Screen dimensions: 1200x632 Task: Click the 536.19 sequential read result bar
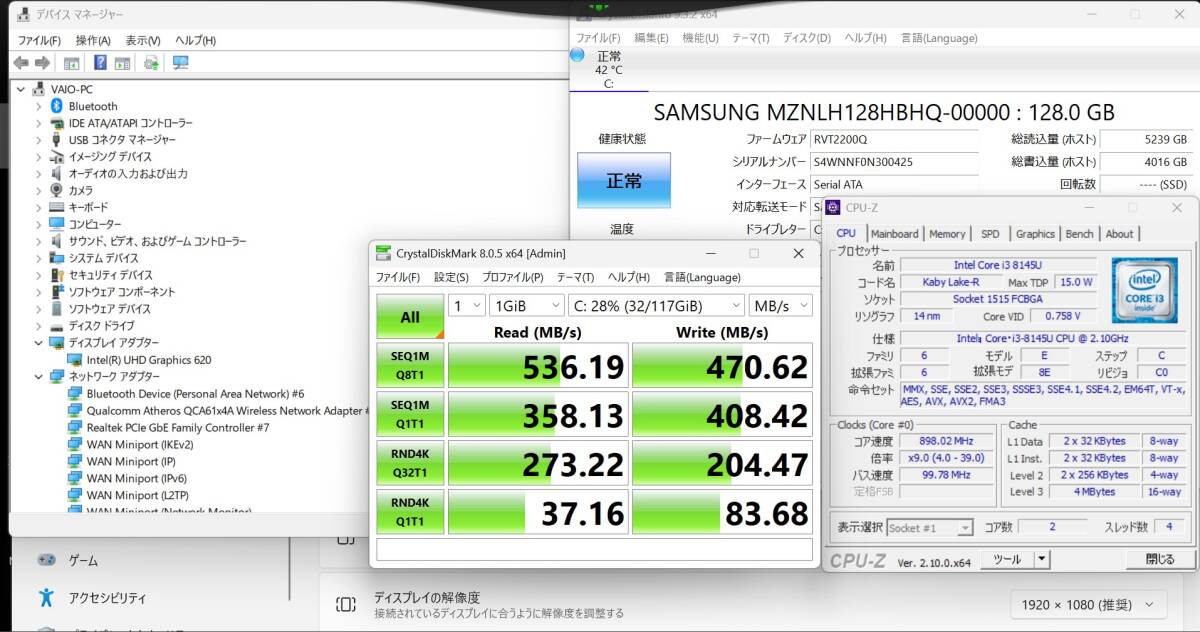click(538, 366)
